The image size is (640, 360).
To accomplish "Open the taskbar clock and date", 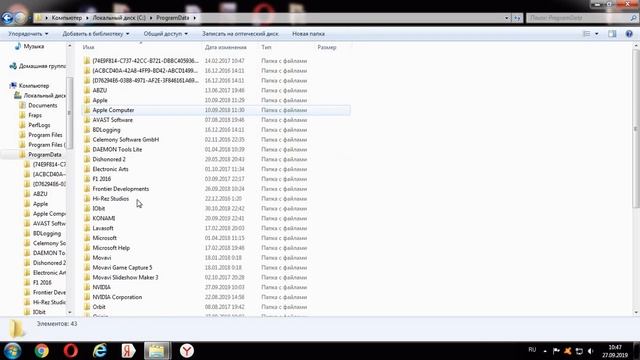I will point(615,351).
